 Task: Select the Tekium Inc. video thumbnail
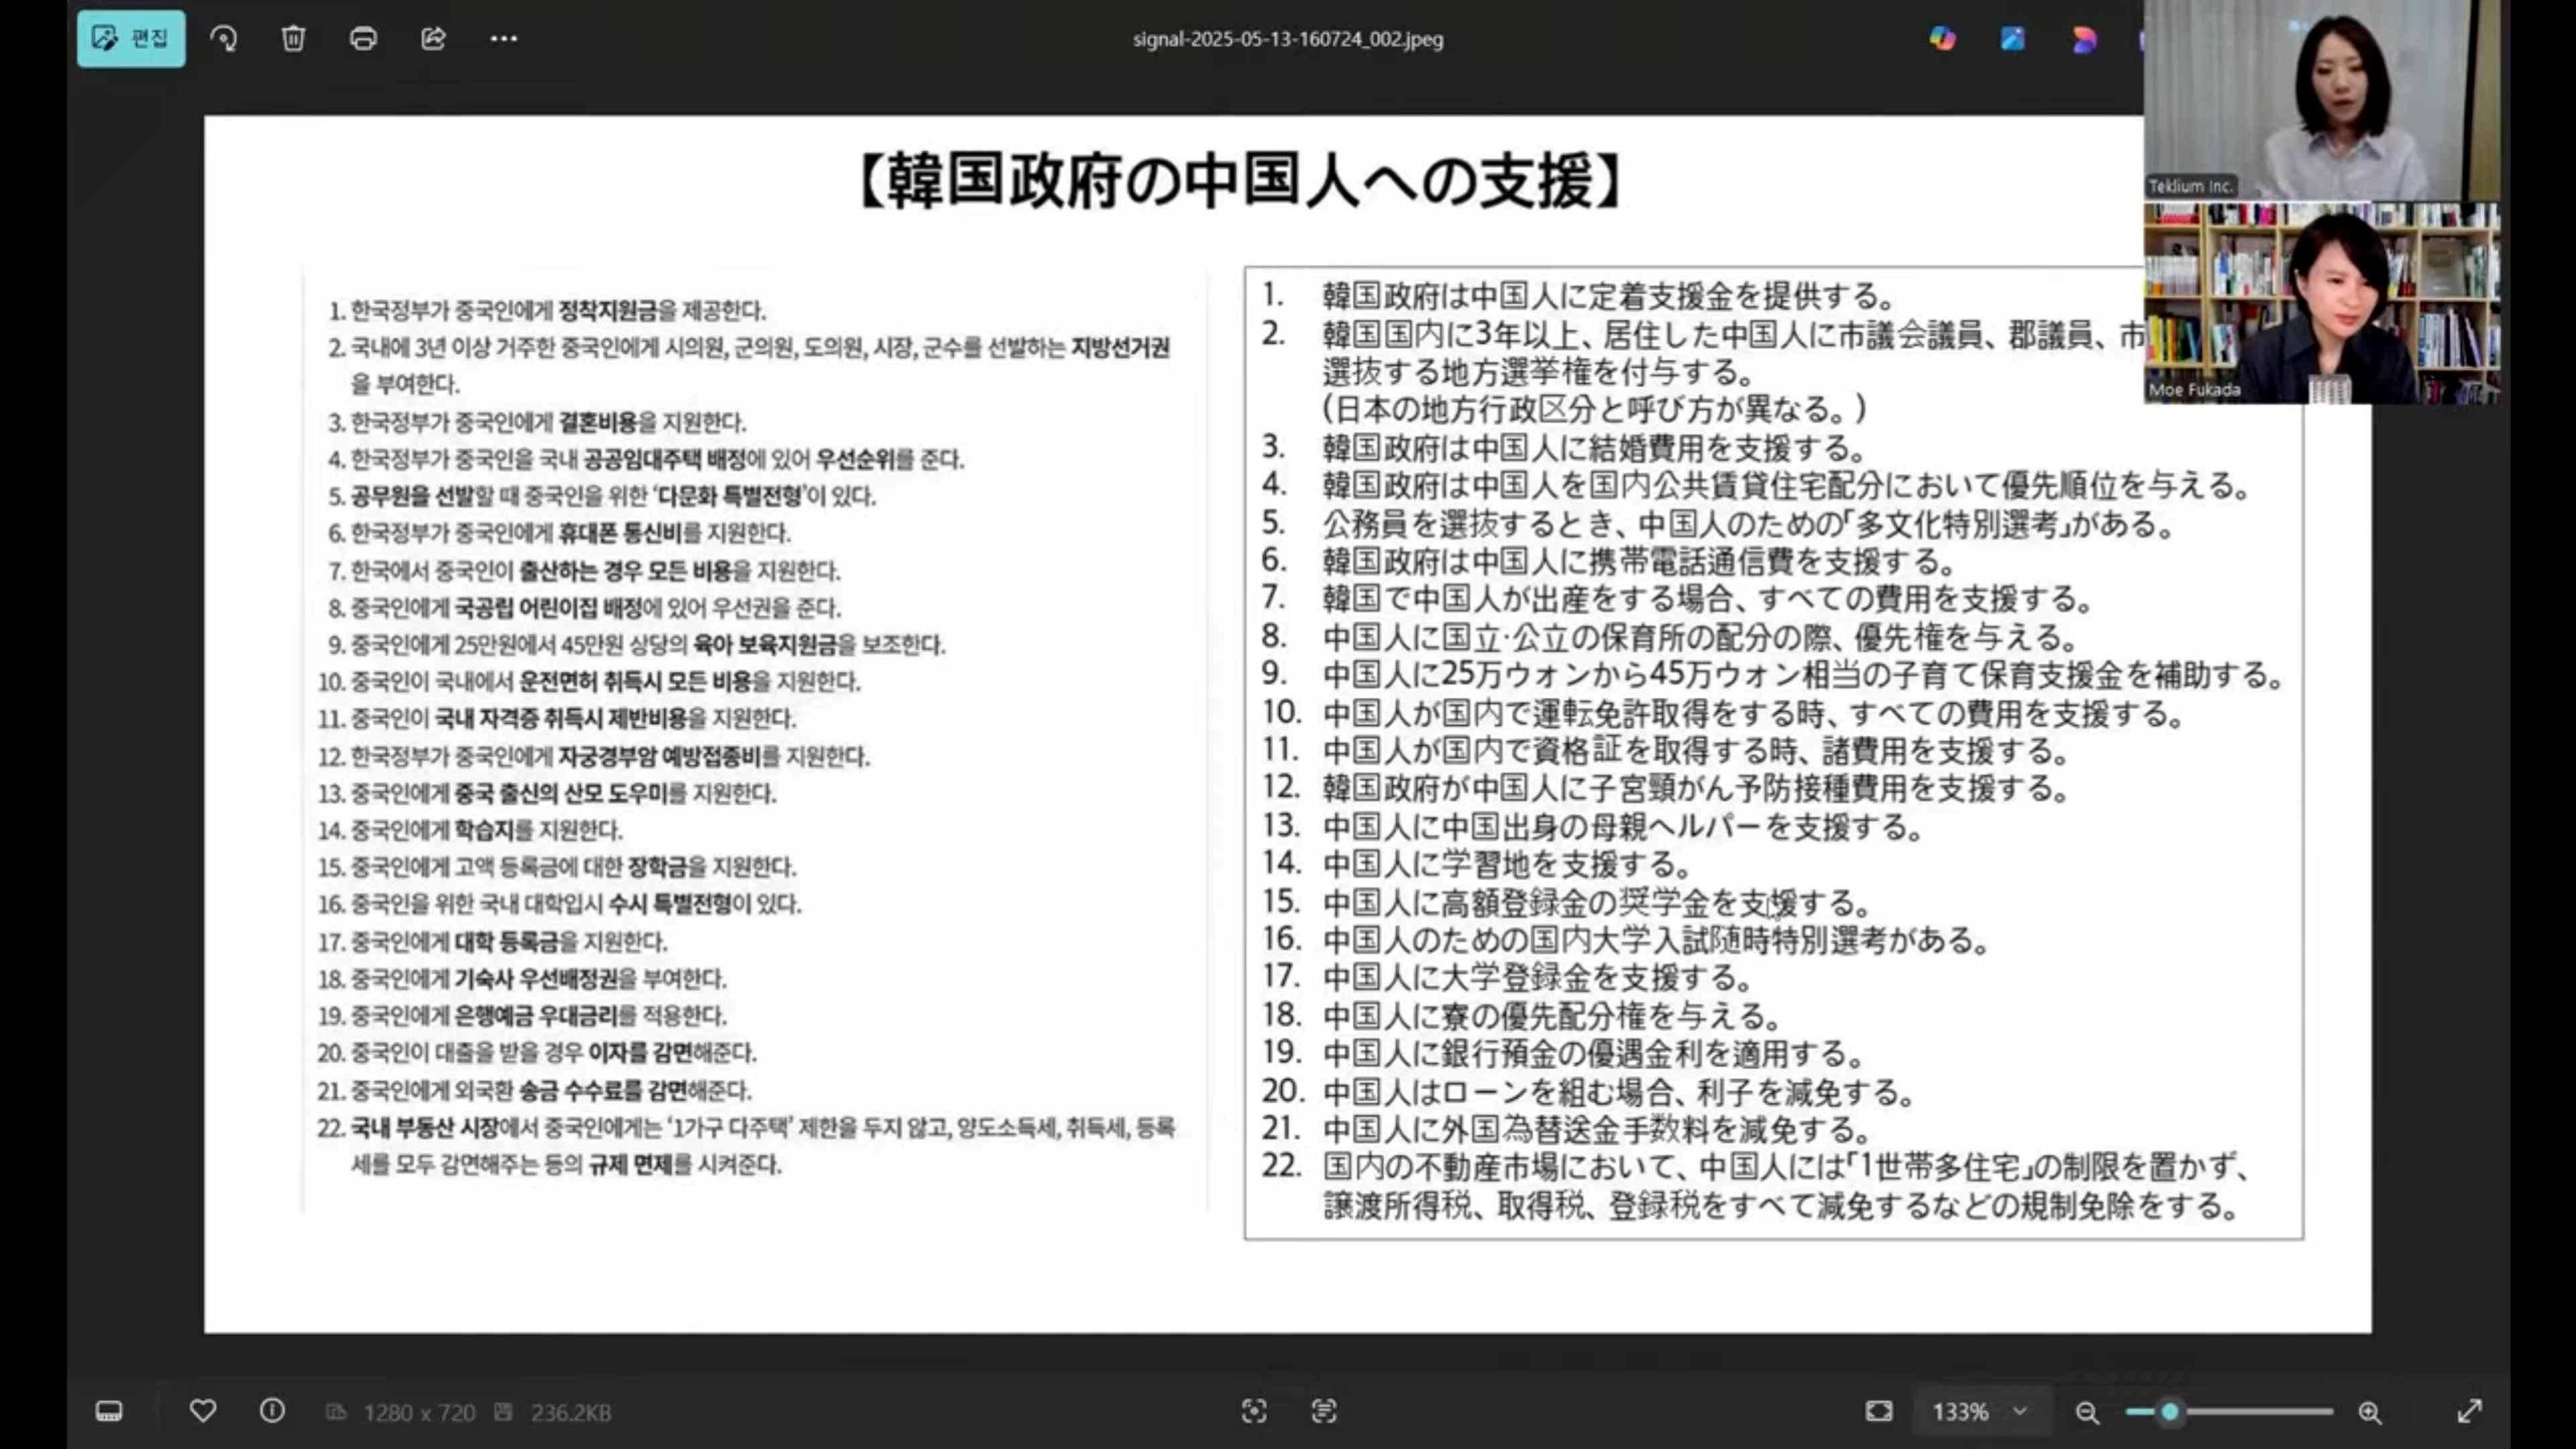click(x=2321, y=100)
